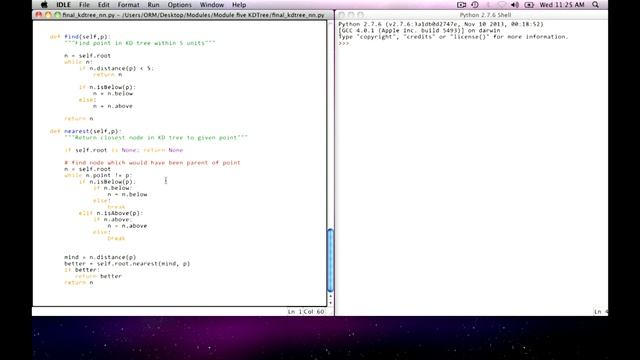Viewport: 640px width, 360px height.
Task: Click the line 'if n.distance(p) < 5:'
Action: point(116,68)
